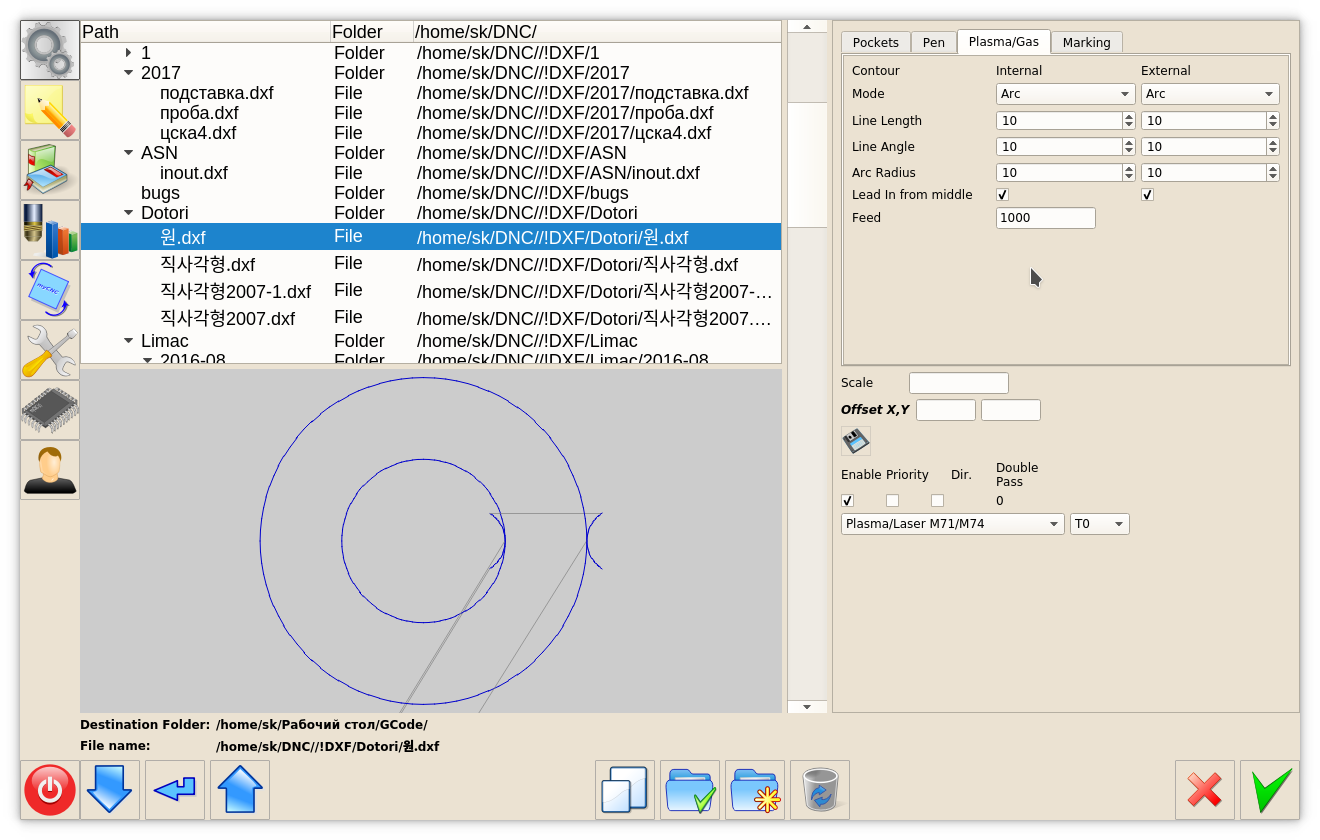Expand the folder named 1

coord(129,53)
